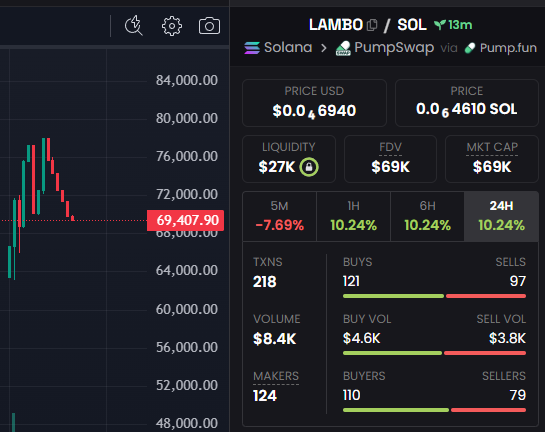Click the LAMBO token name

[336, 25]
